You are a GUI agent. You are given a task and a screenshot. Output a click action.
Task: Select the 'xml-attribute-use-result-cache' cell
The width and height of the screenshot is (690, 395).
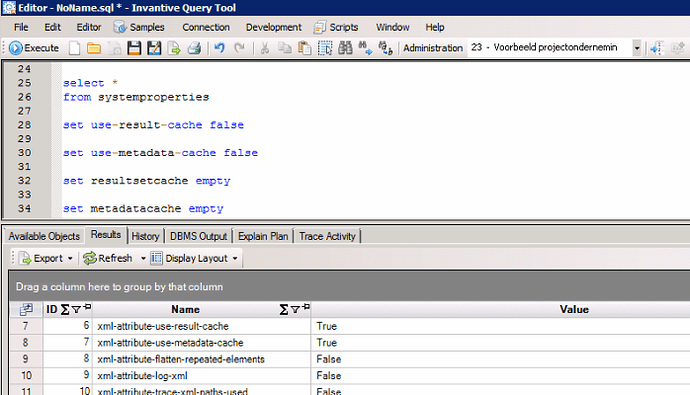point(201,326)
